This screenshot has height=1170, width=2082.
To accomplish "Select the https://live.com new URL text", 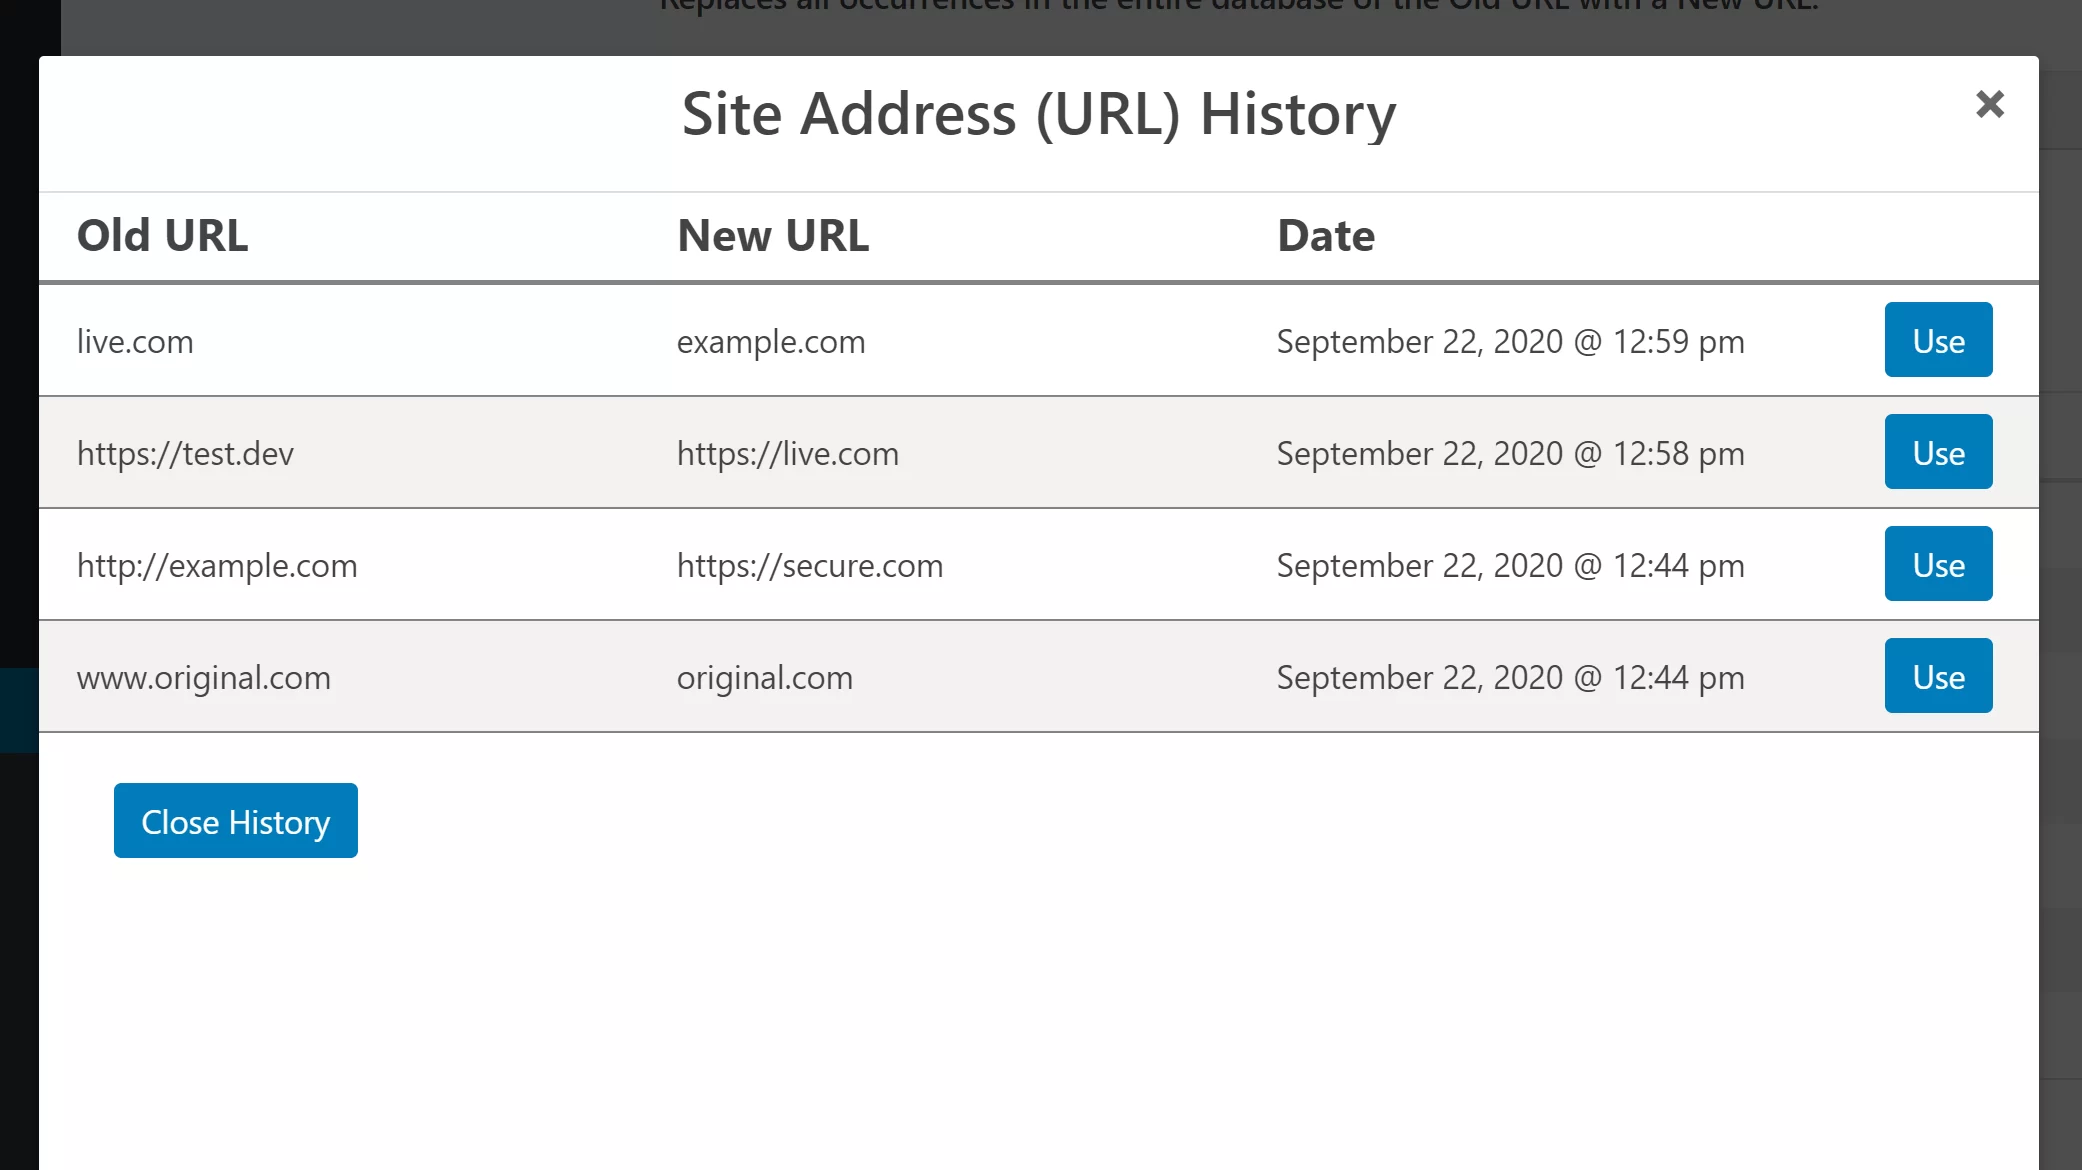I will pyautogui.click(x=788, y=454).
